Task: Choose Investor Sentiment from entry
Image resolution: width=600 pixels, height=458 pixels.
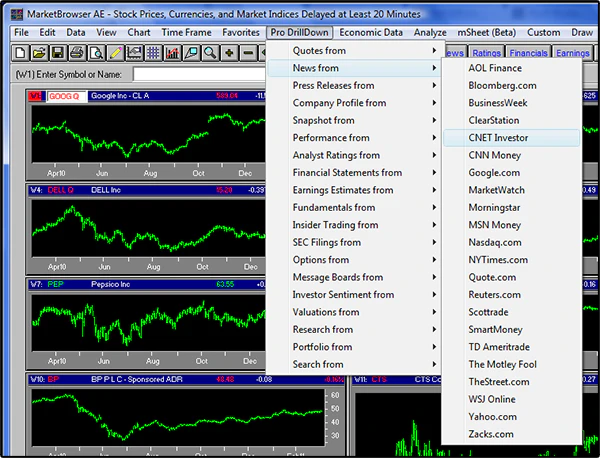Action: click(x=354, y=295)
